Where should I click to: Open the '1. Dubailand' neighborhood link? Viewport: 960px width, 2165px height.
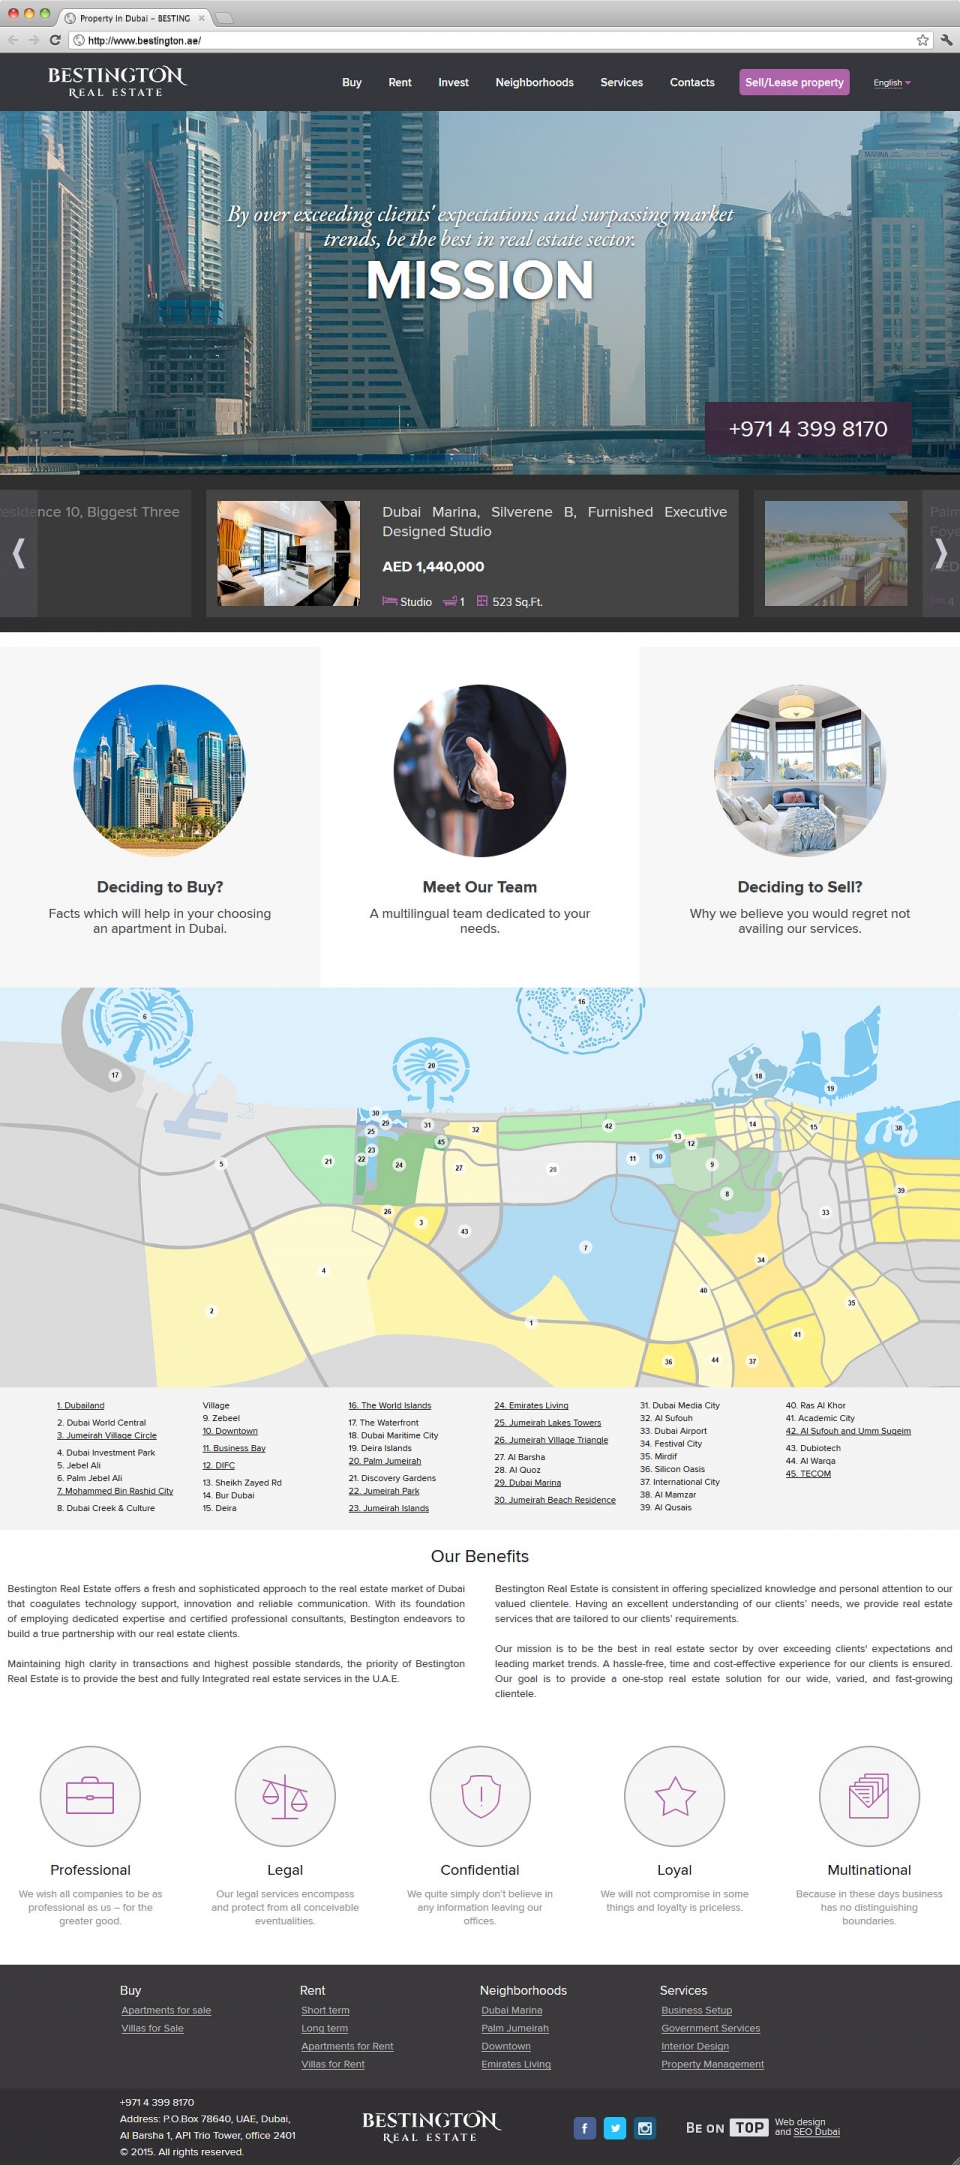tap(81, 1405)
